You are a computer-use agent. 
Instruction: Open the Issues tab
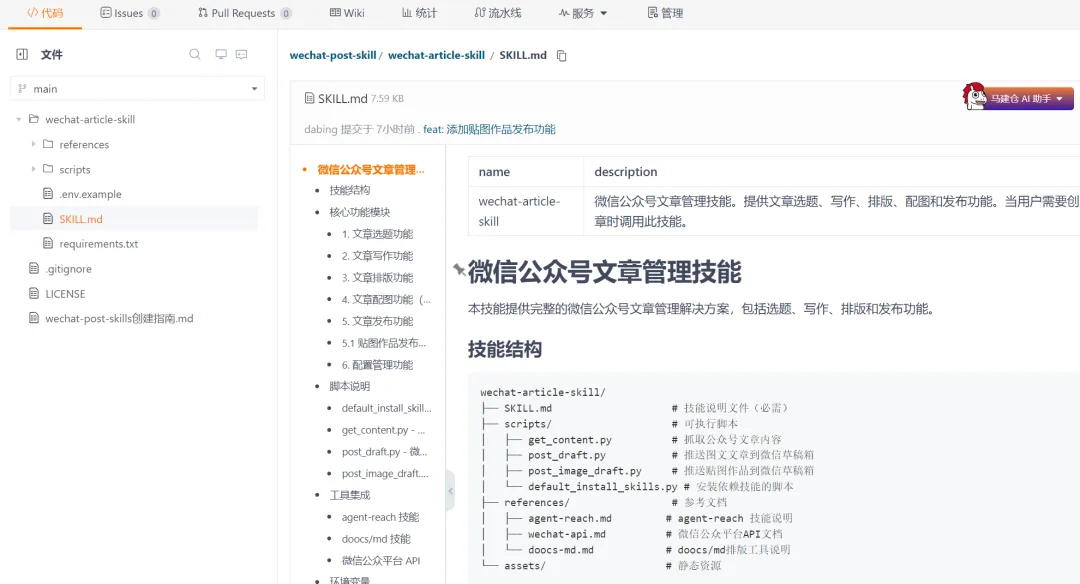pyautogui.click(x=129, y=13)
